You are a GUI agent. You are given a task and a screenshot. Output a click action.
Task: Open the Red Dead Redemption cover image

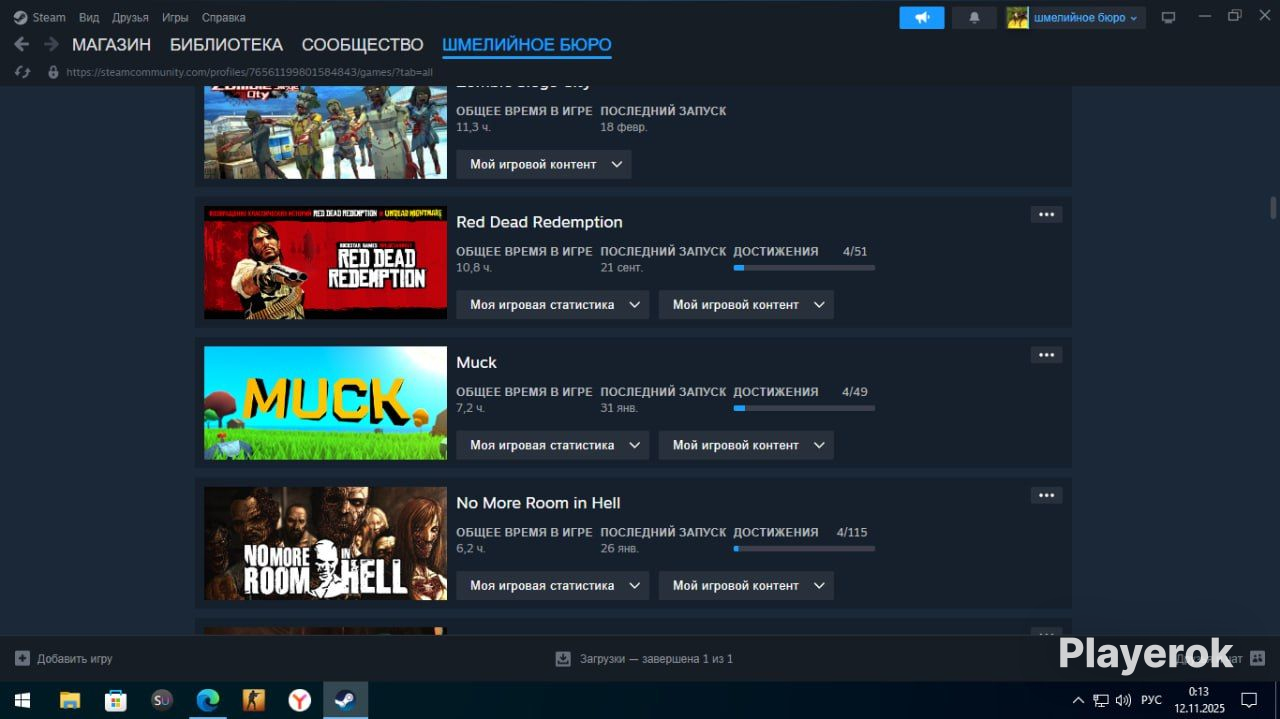click(325, 263)
